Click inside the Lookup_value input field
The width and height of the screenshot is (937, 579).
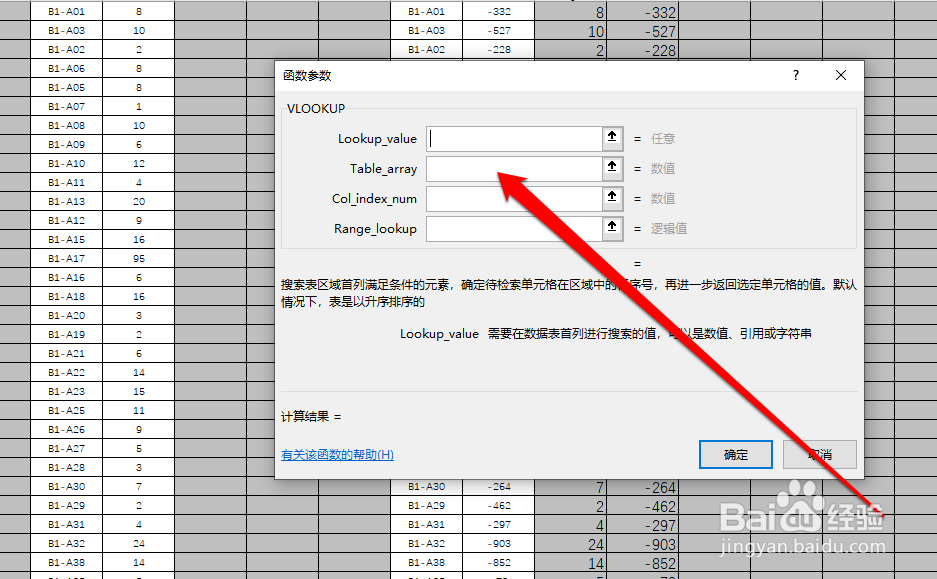click(x=510, y=138)
